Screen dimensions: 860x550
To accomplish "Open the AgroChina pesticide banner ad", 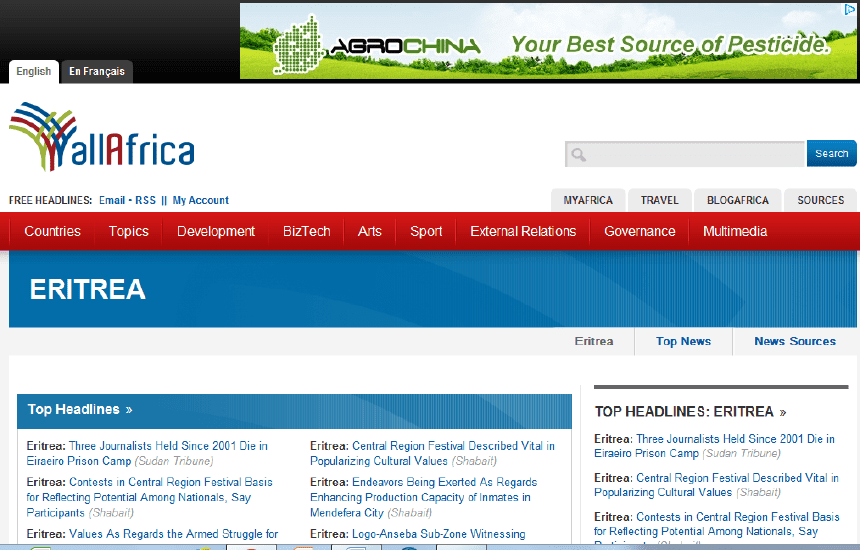I will [548, 41].
